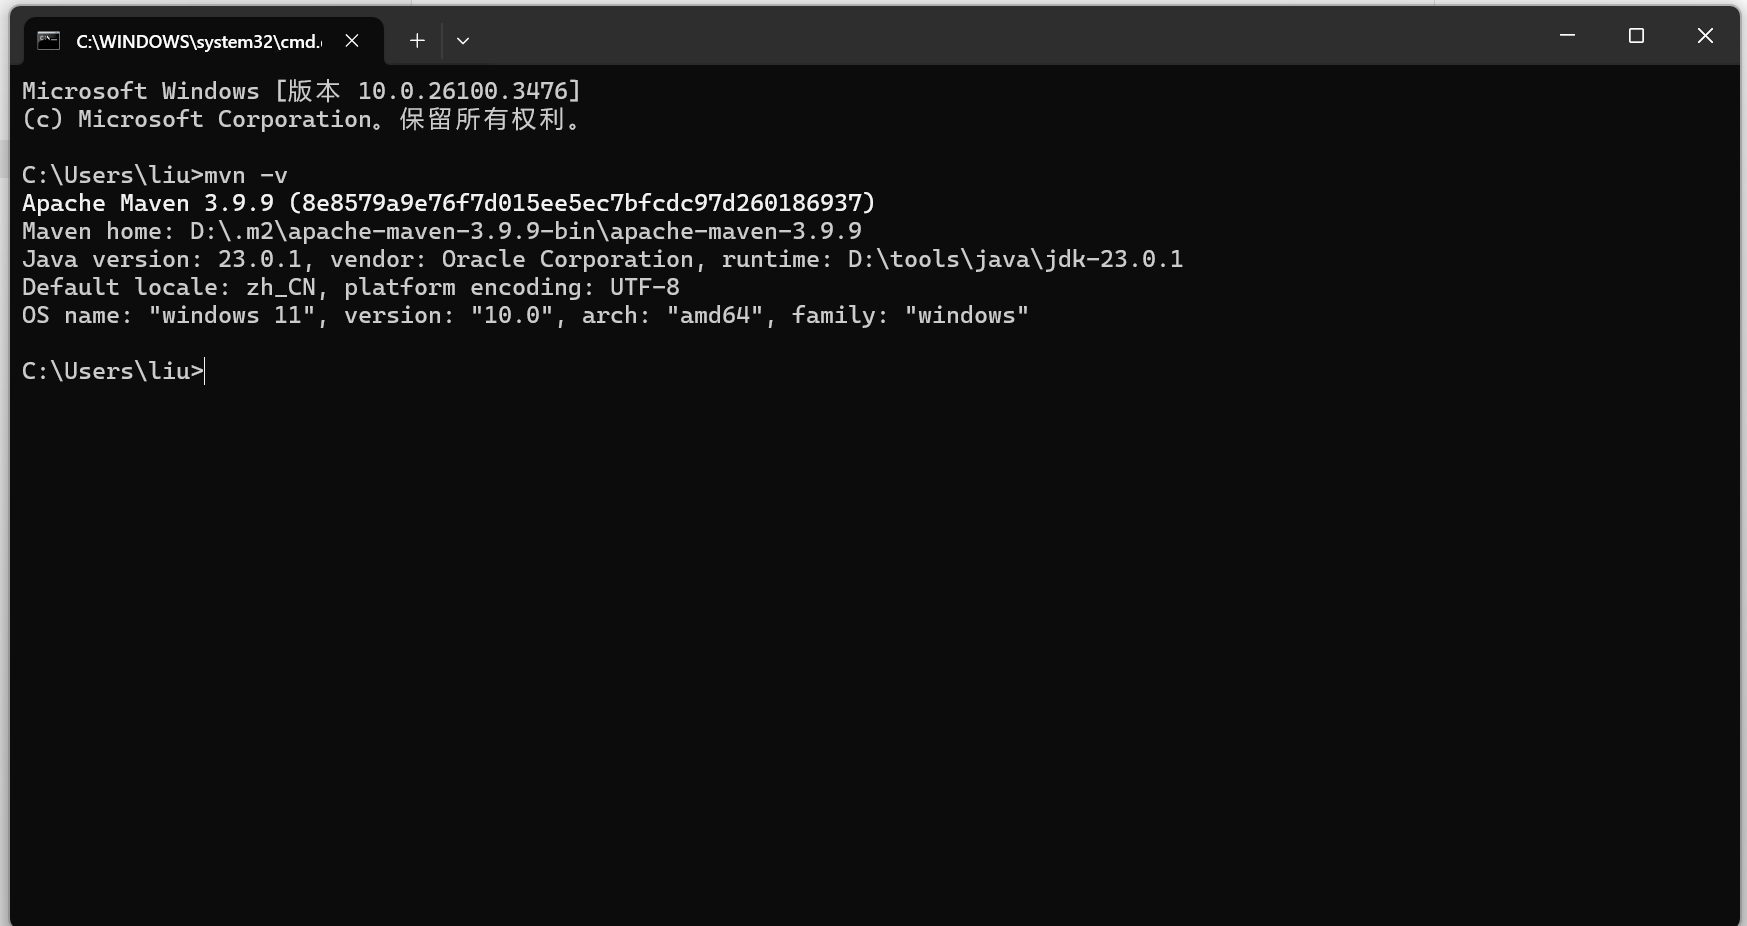Click the Microsoft Corporation copyright line
Viewport: 1747px width, 926px height.
click(x=301, y=119)
